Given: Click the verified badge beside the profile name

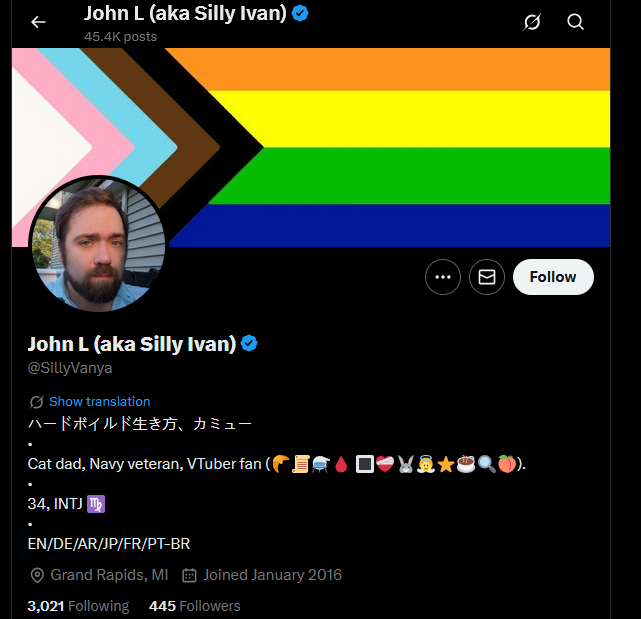Looking at the screenshot, I should pyautogui.click(x=249, y=343).
